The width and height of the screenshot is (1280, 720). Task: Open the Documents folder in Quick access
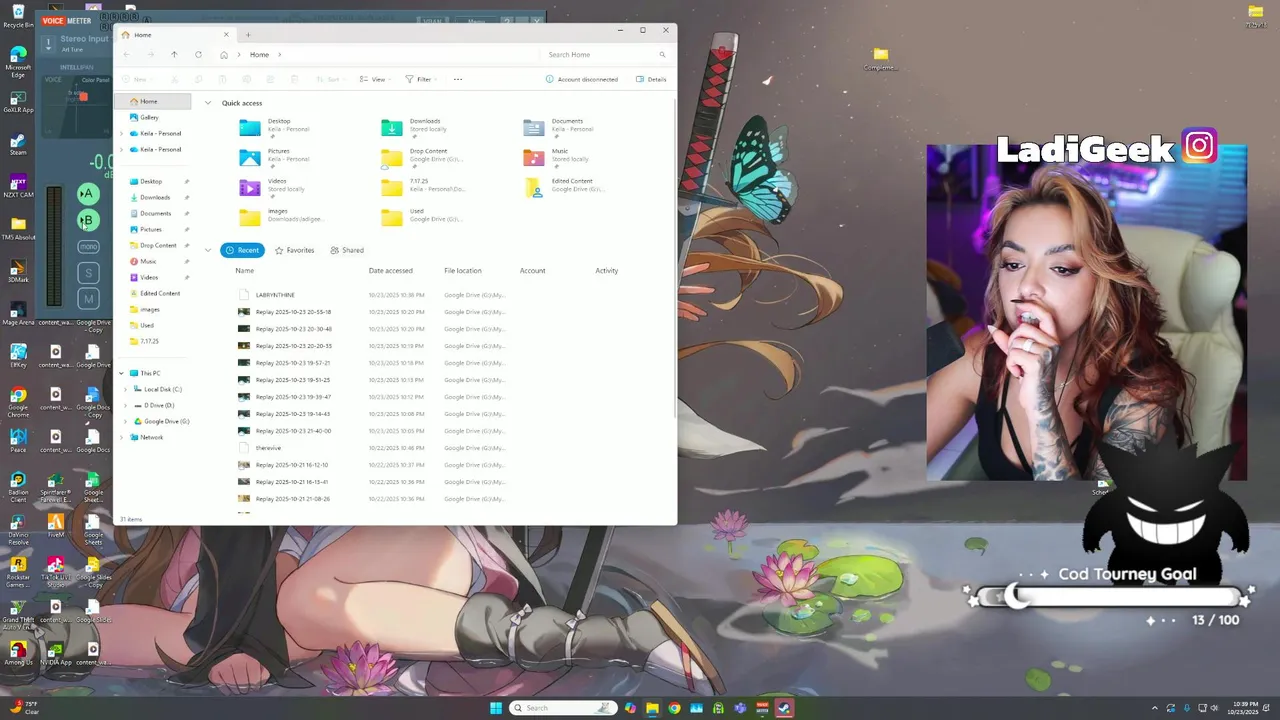click(x=560, y=127)
